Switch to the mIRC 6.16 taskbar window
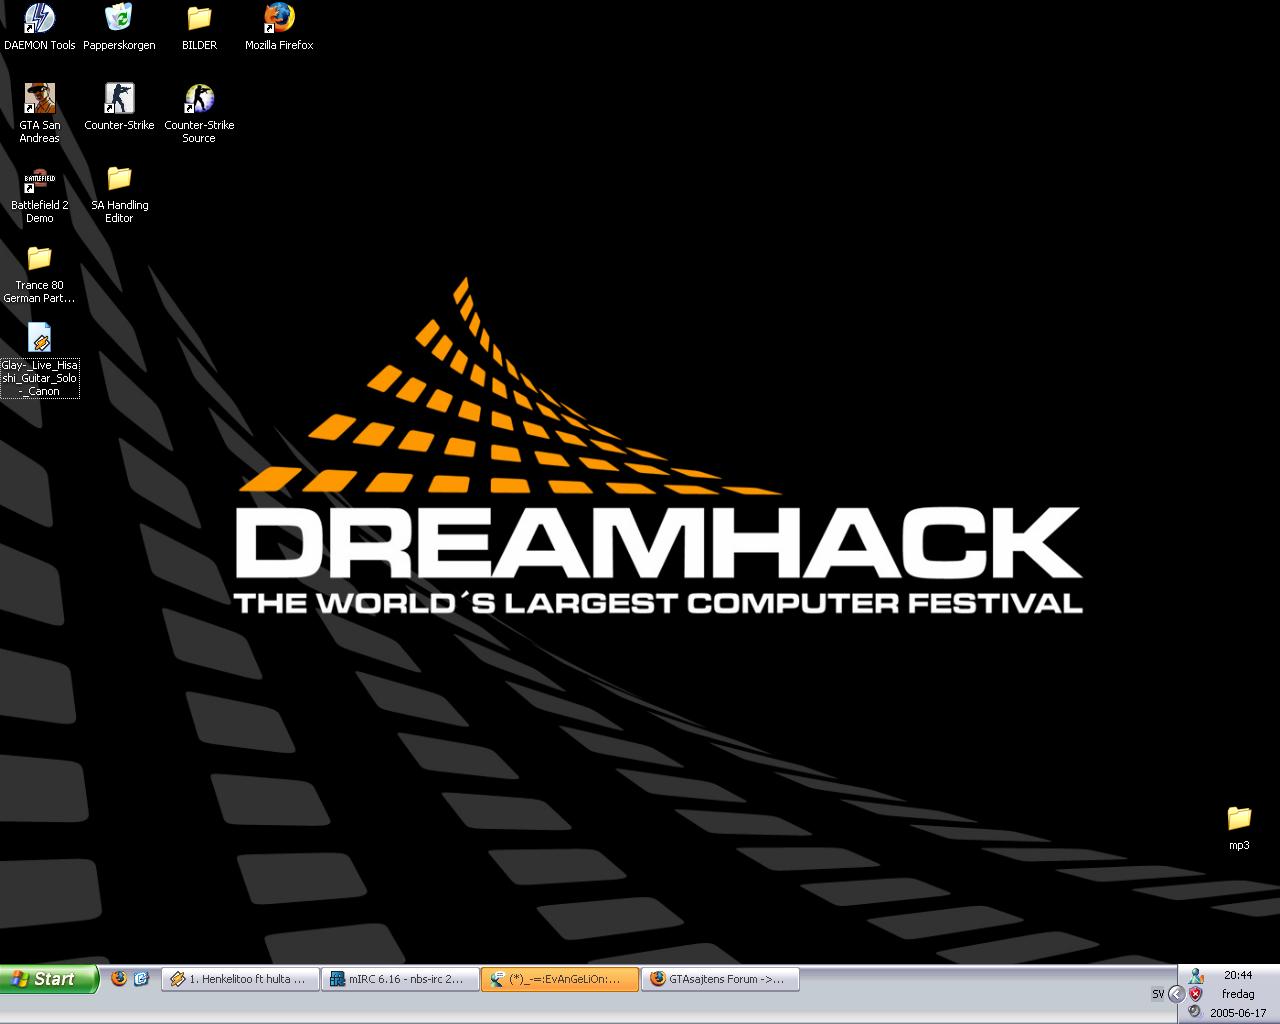Screen dimensions: 1280x1024 (x=400, y=979)
